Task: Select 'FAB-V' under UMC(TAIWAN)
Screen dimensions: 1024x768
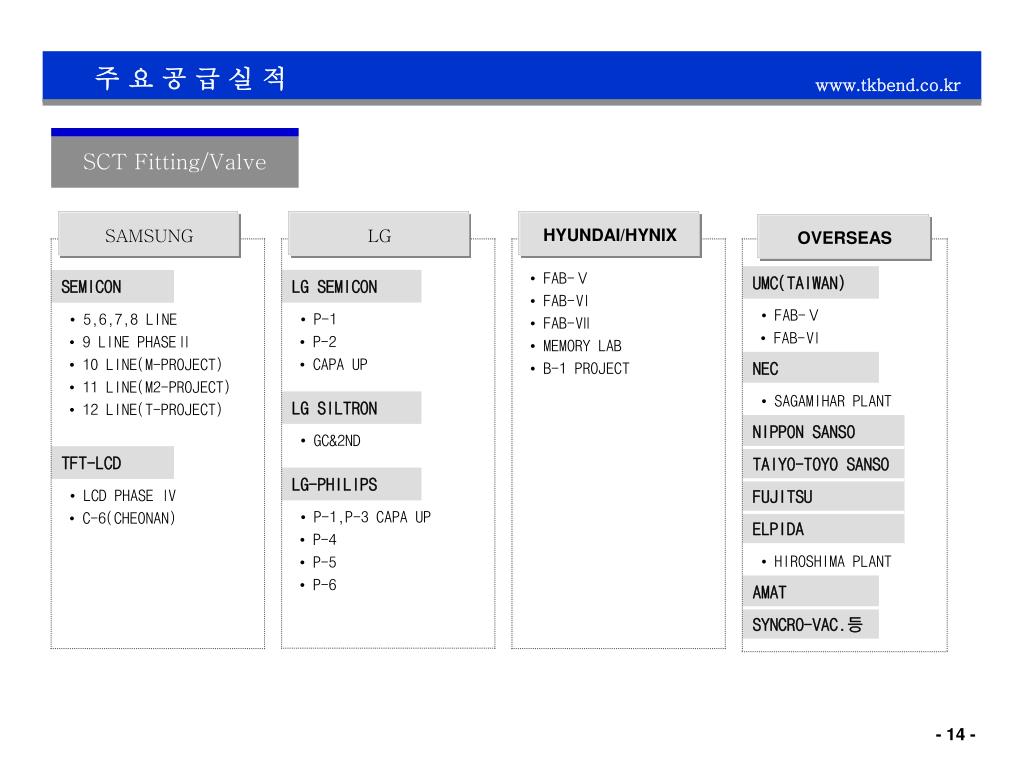Action: coord(795,315)
